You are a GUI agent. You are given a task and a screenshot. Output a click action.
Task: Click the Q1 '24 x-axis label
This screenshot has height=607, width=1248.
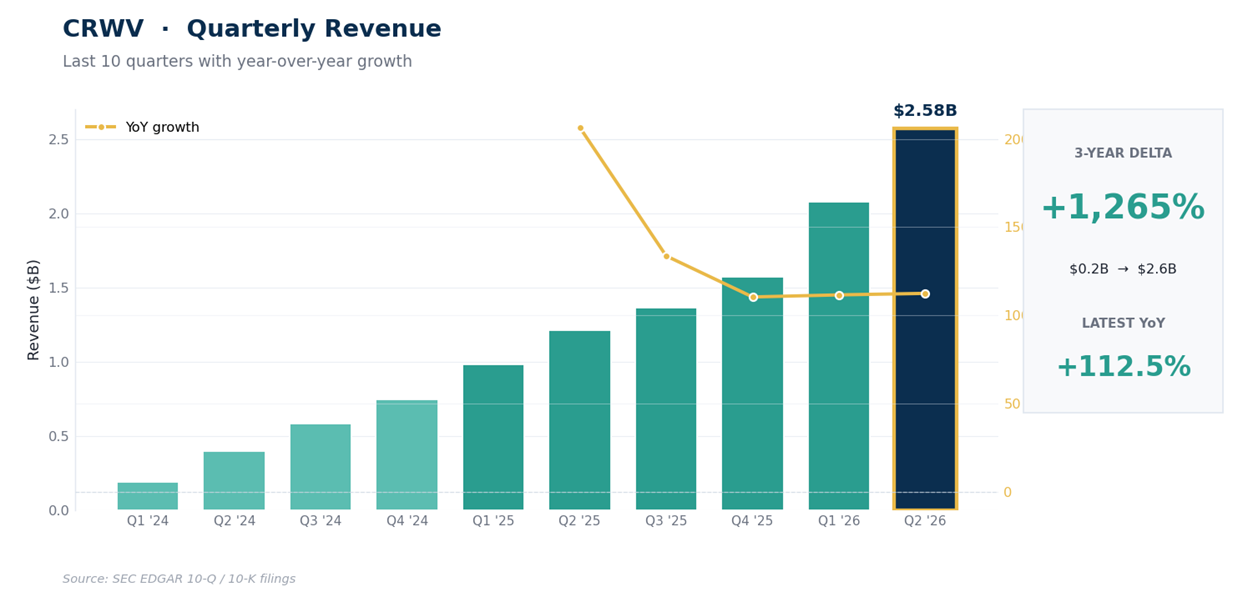pos(148,521)
